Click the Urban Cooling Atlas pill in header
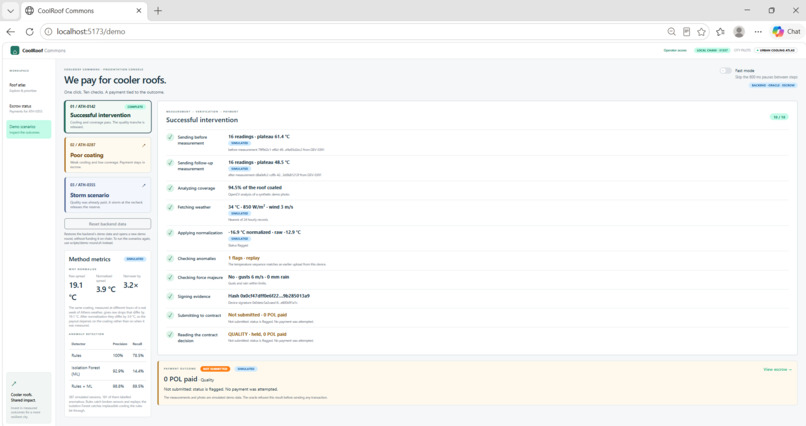Viewport: 806px width, 426px height. click(x=776, y=50)
